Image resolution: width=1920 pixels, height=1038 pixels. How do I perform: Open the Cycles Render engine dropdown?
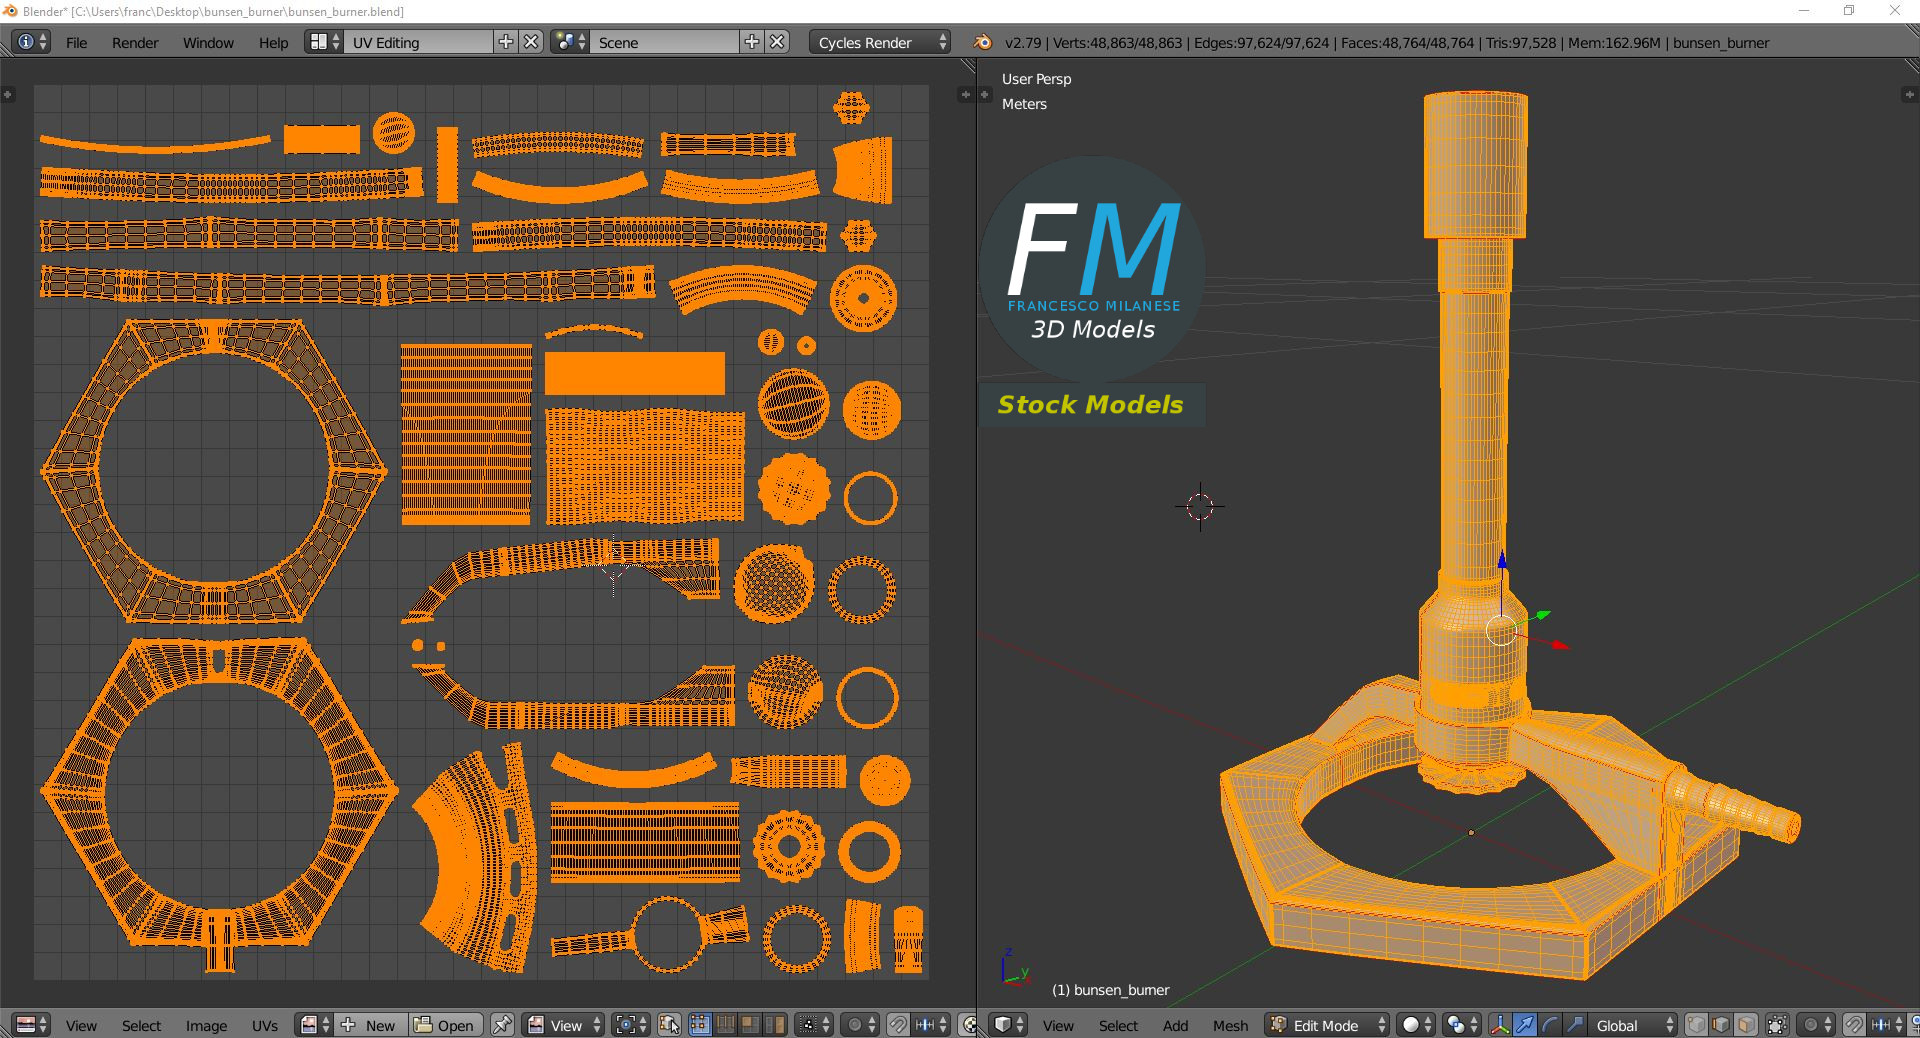tap(880, 42)
